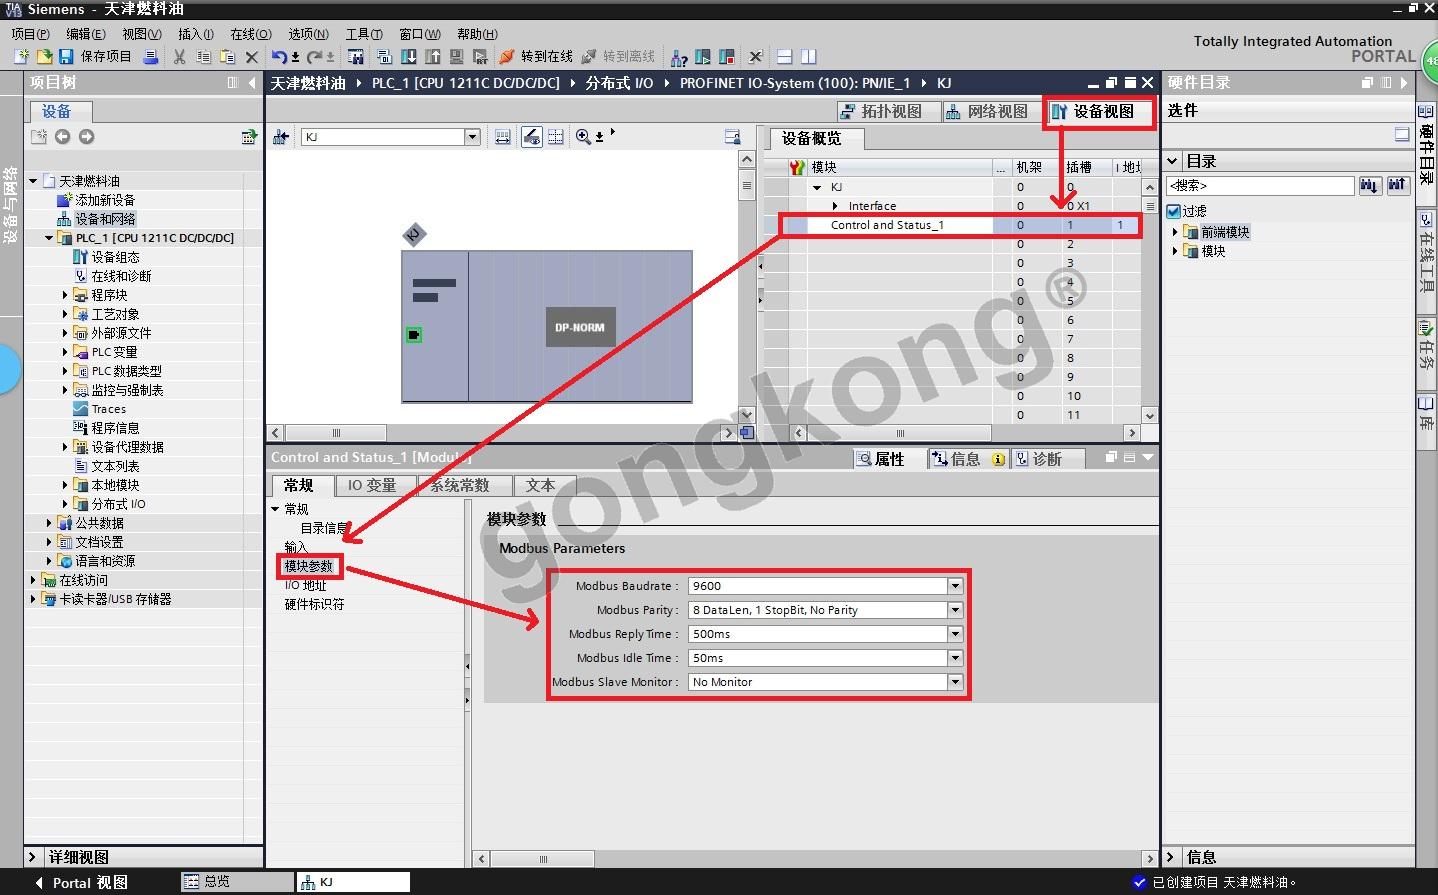Viewport: 1438px width, 895px height.
Task: Expand the Interface row in device overview
Action: click(836, 206)
